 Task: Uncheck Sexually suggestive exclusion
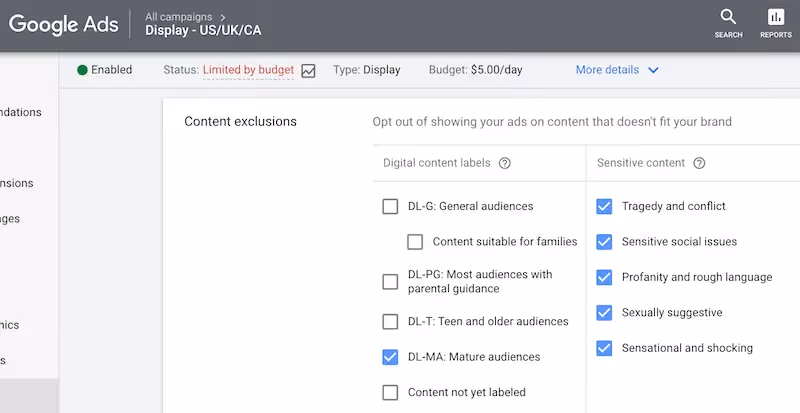point(604,312)
